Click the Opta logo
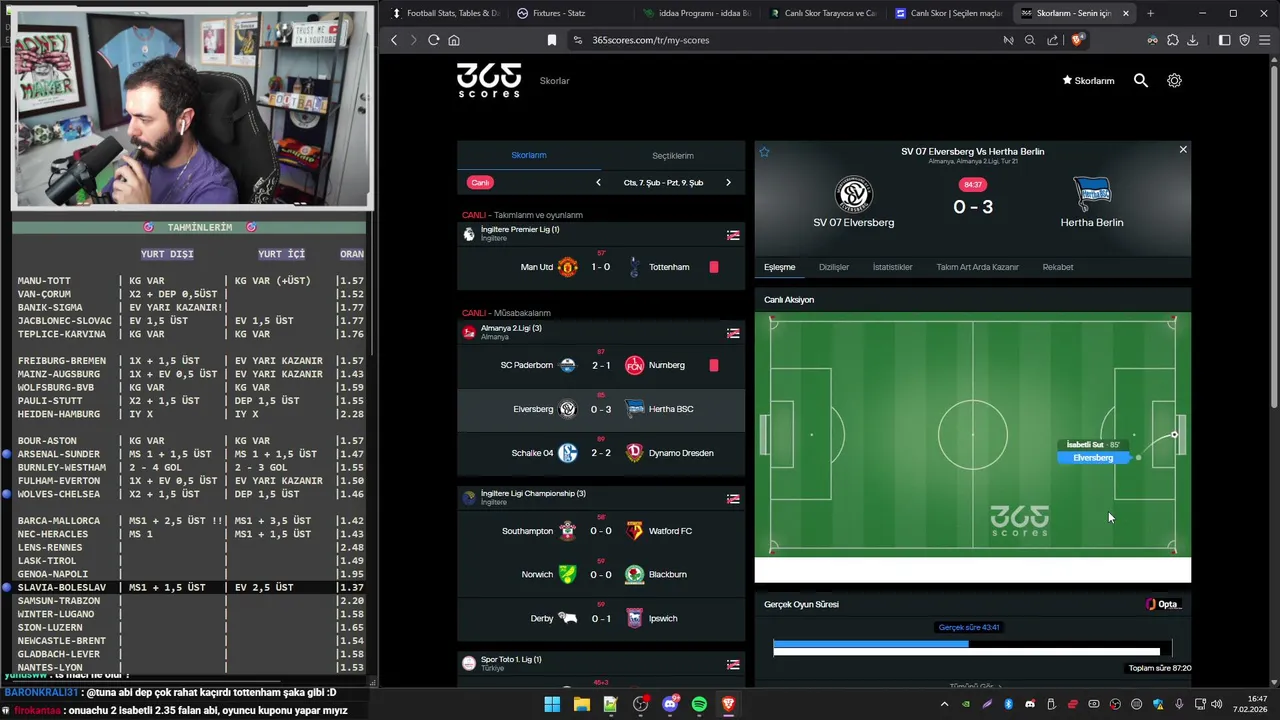This screenshot has height=720, width=1280. click(1164, 604)
